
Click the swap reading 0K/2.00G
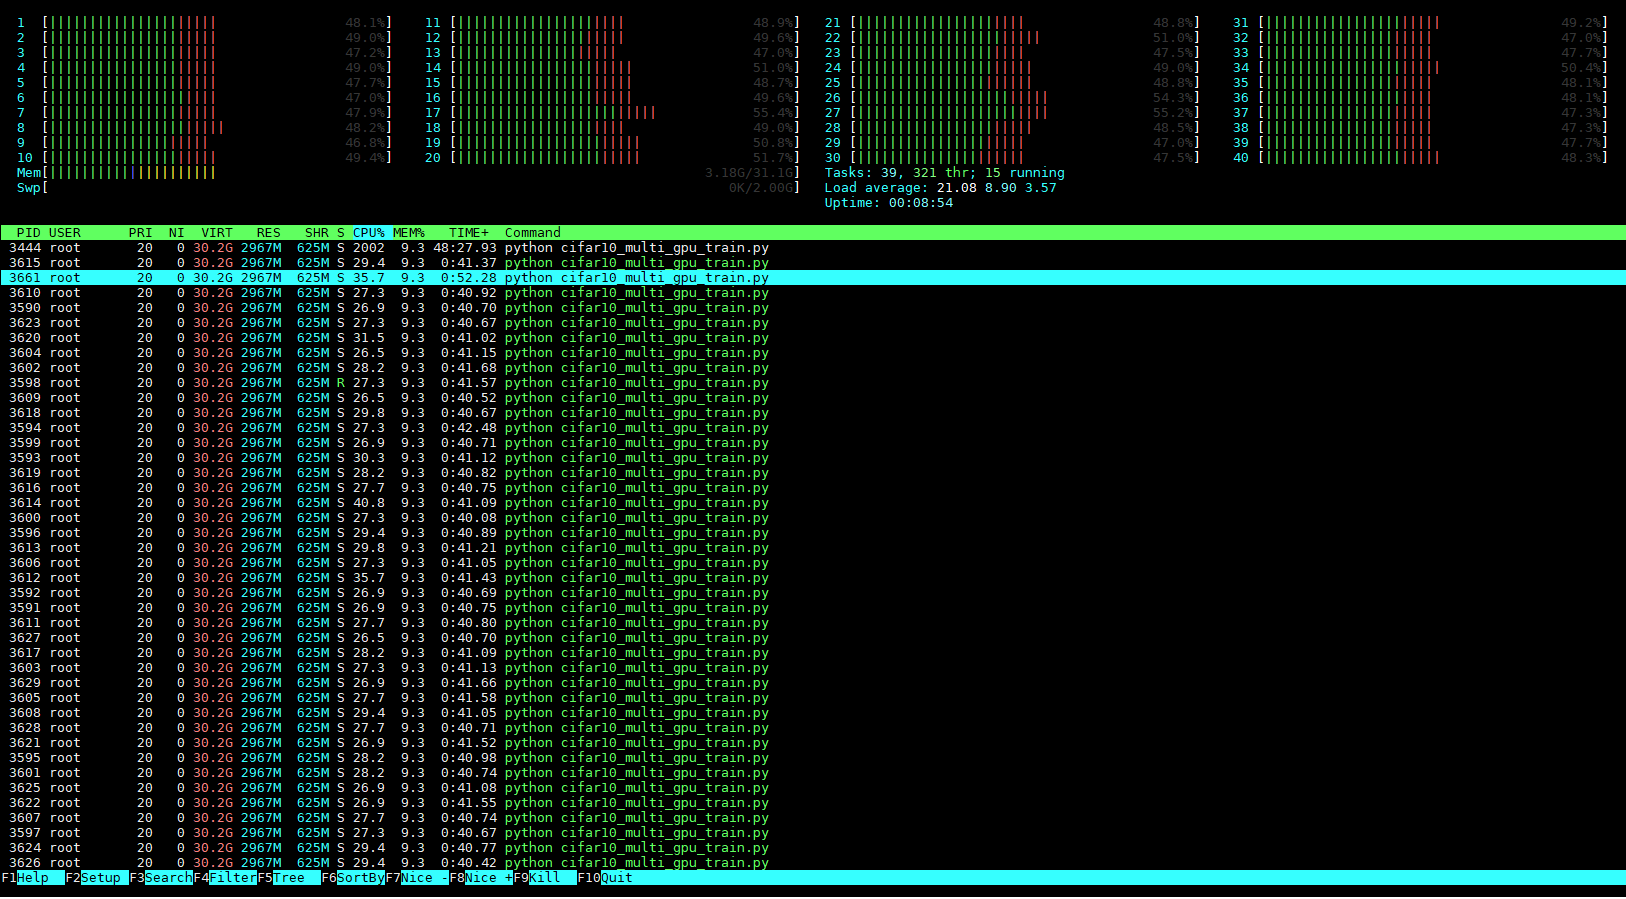pyautogui.click(x=761, y=188)
